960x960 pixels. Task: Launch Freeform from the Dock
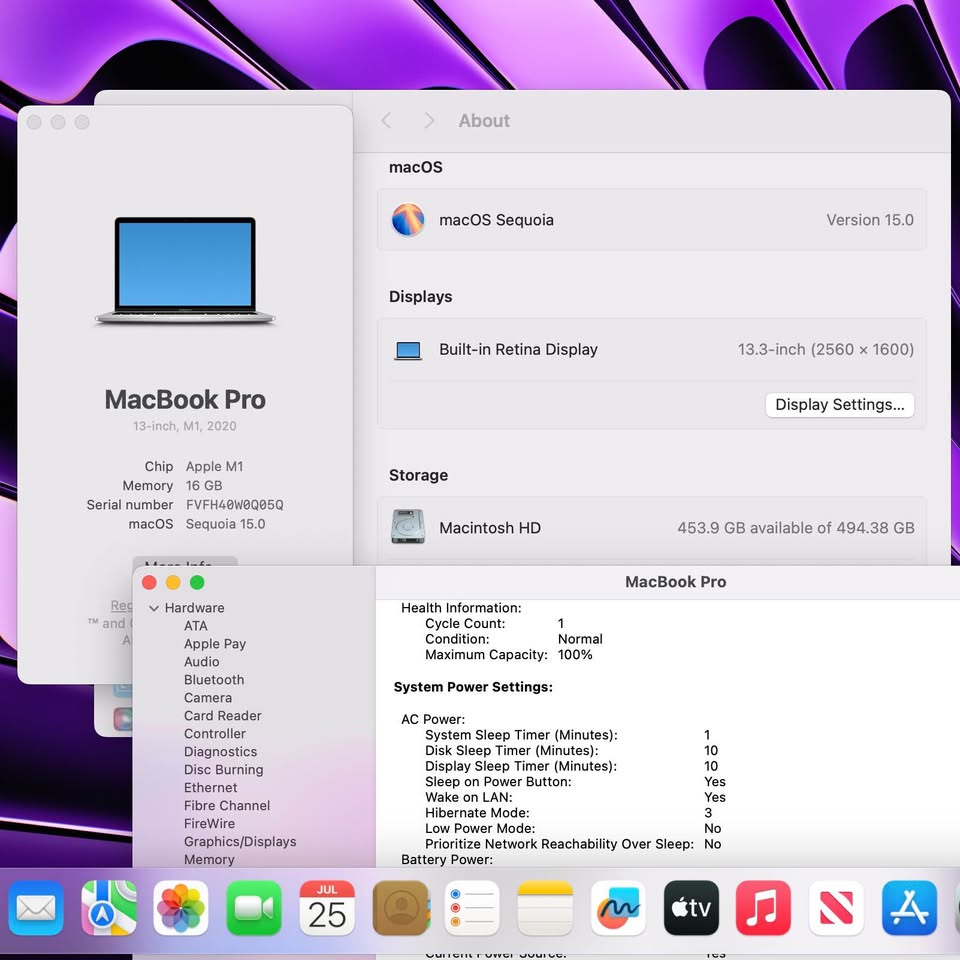[618, 908]
